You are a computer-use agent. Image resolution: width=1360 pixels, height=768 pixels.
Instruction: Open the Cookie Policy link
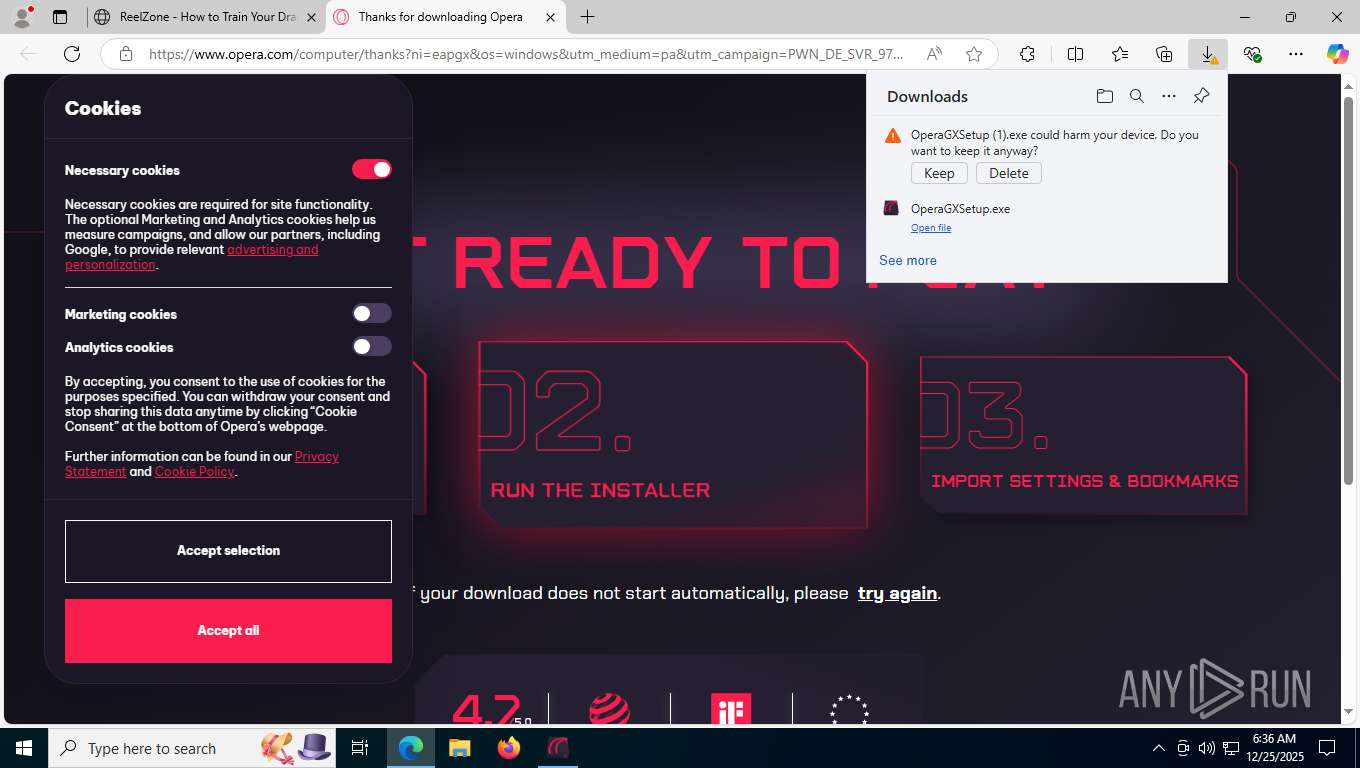coord(194,472)
